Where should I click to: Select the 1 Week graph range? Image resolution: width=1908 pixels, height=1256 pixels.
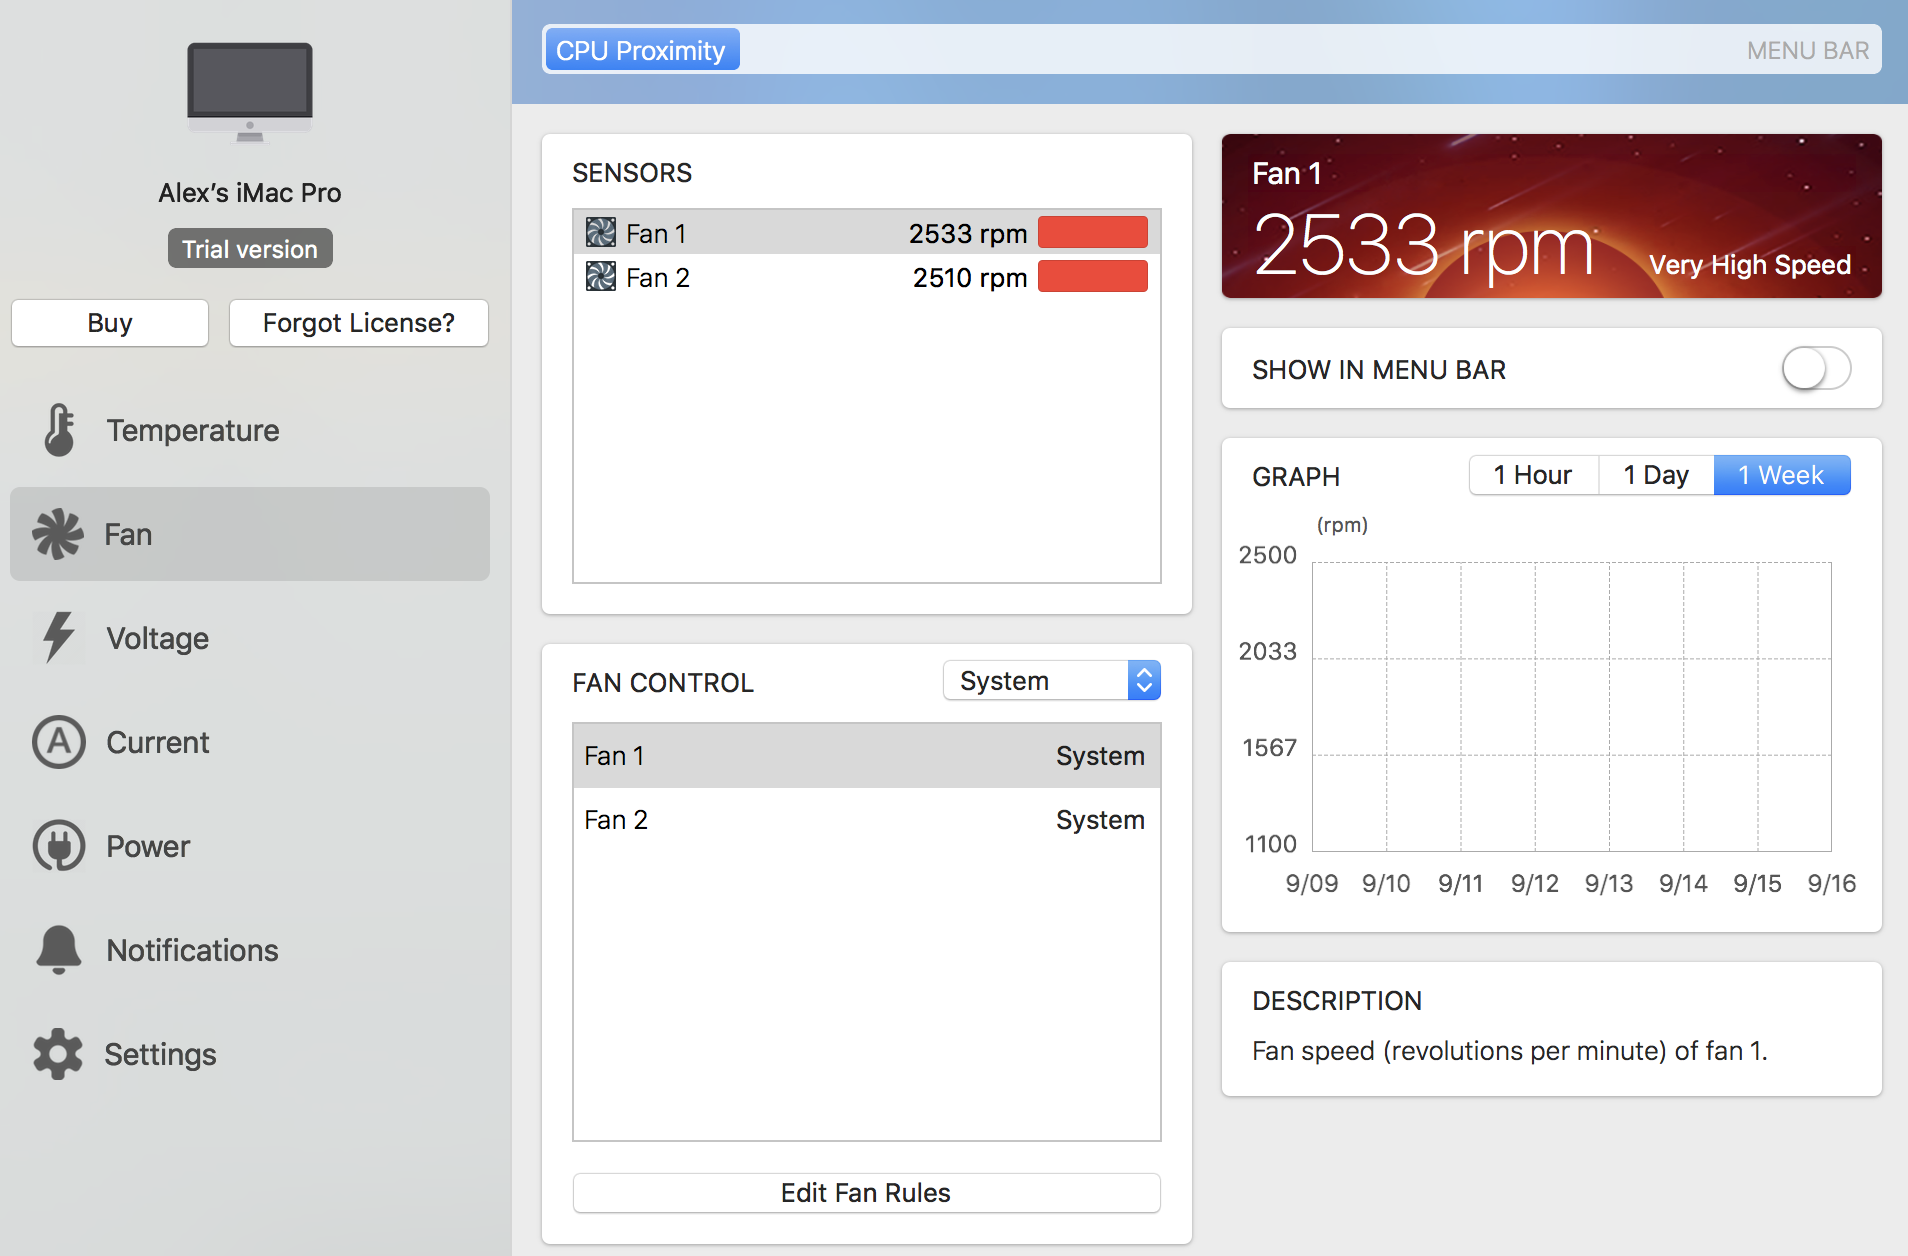1782,475
